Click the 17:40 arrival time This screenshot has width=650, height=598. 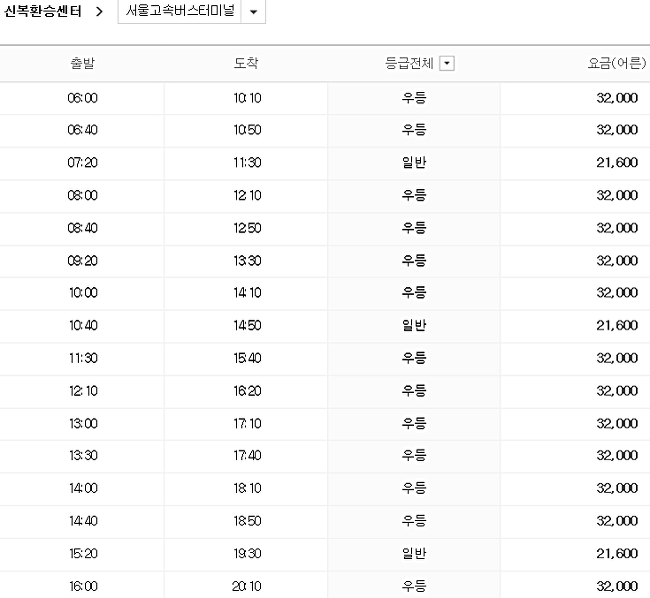(247, 455)
